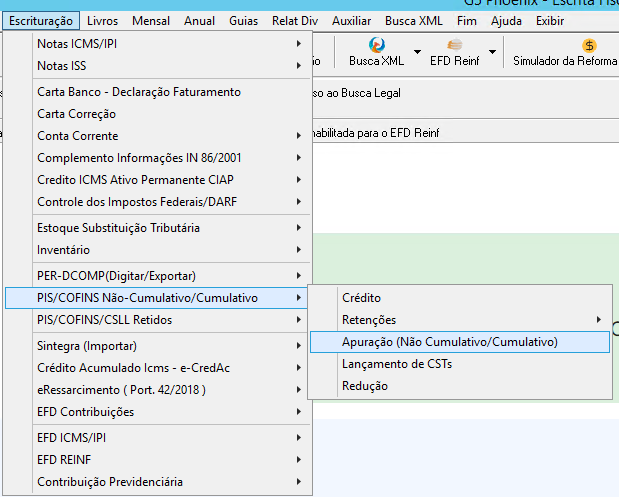Screen dimensions: 619x497
Task: Open the Ajuda menu
Action: (506, 21)
